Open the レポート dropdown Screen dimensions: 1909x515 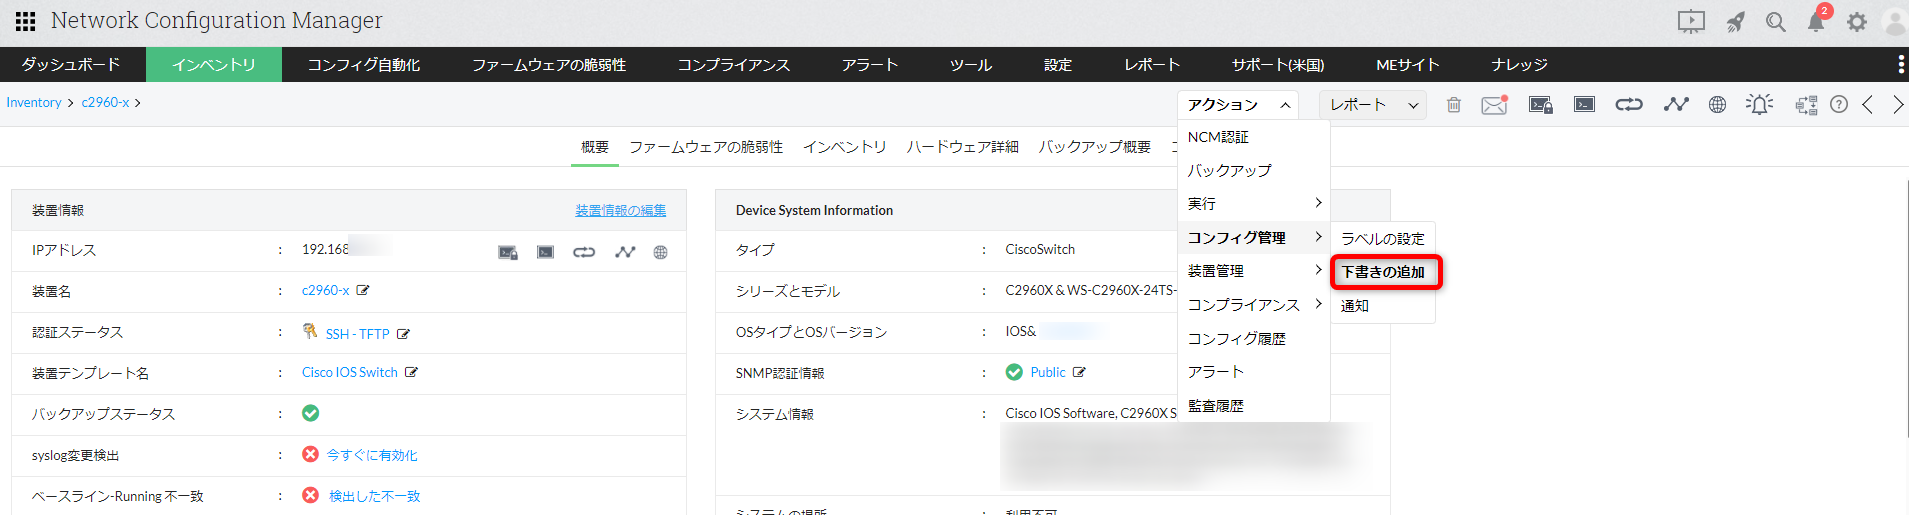coord(1373,105)
